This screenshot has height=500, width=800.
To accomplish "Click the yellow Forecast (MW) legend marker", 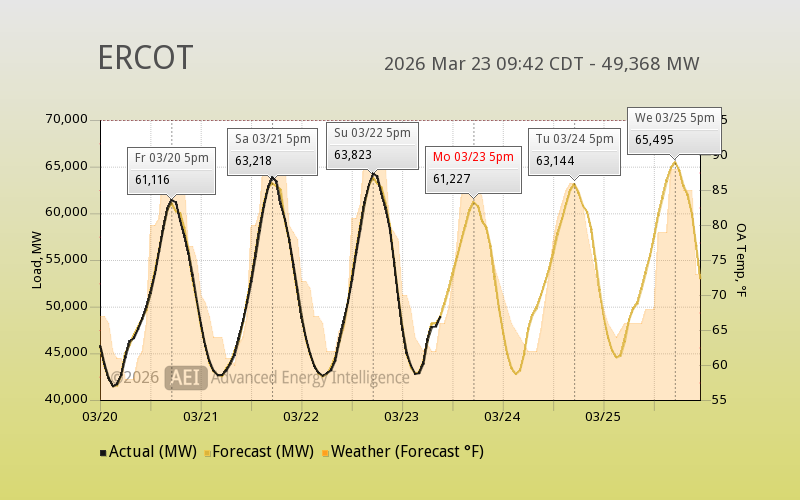I will pos(207,453).
